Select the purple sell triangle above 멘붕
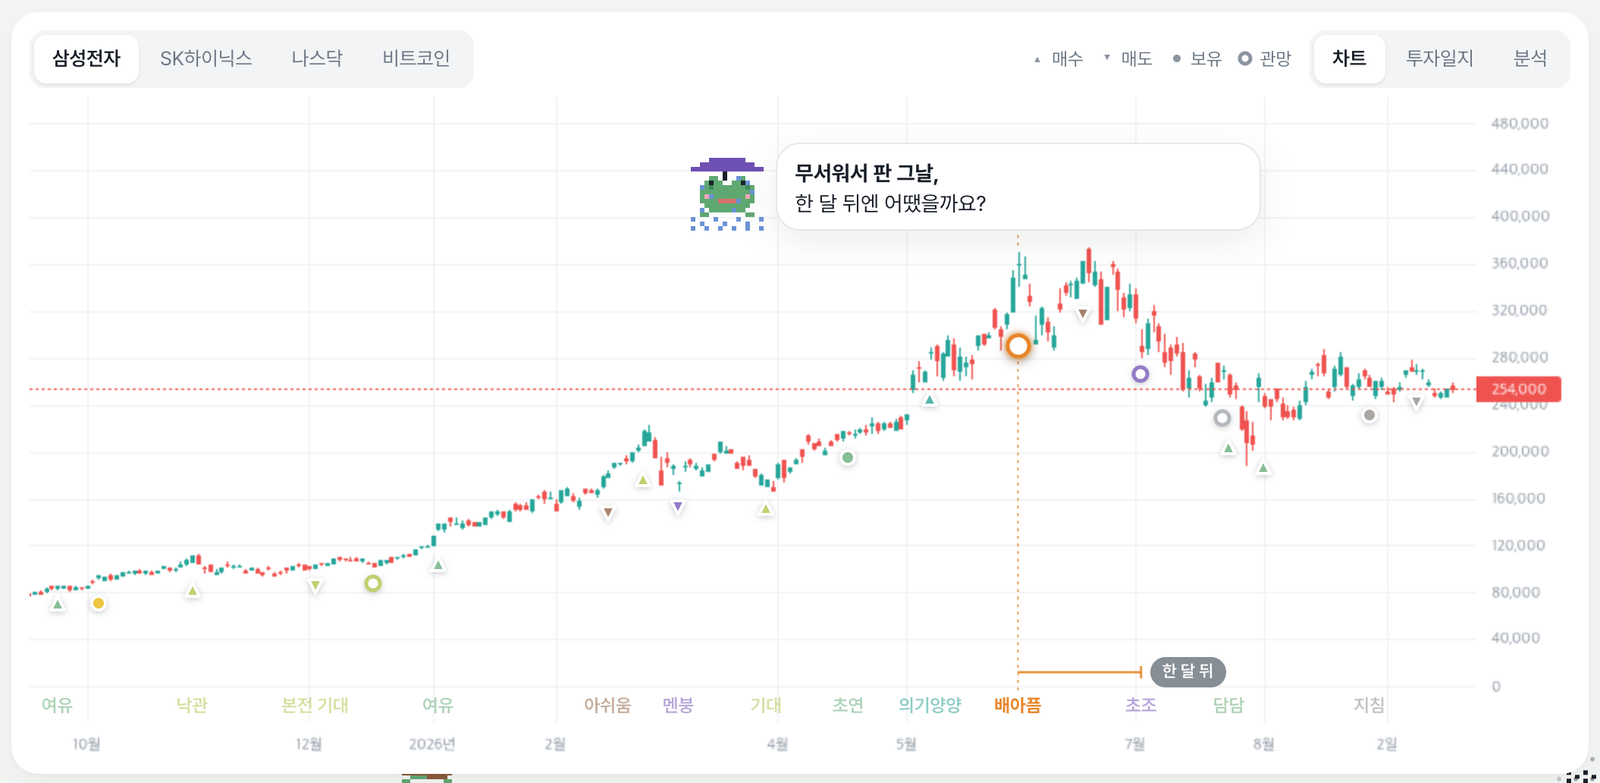The width and height of the screenshot is (1600, 783). [678, 507]
